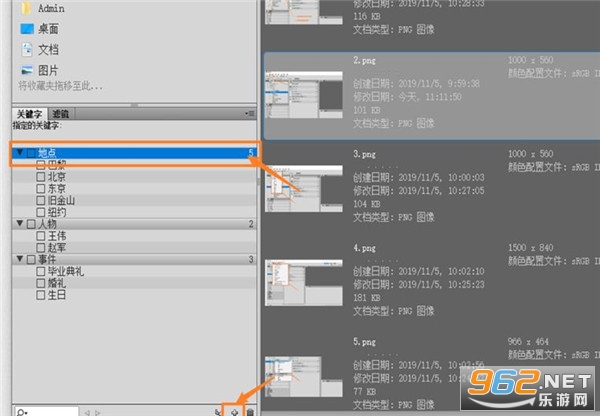Check the 地点 group checkbox
The width and height of the screenshot is (600, 416).
31,153
